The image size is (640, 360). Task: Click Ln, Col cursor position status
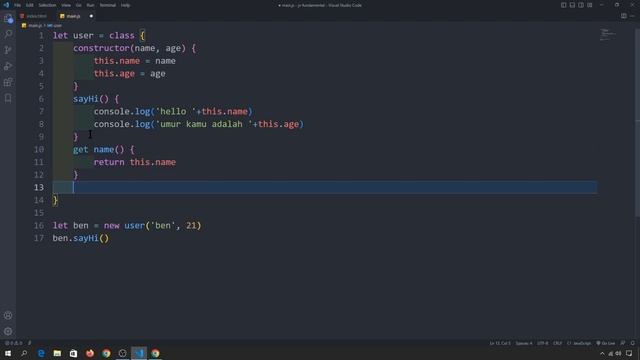click(x=500, y=343)
